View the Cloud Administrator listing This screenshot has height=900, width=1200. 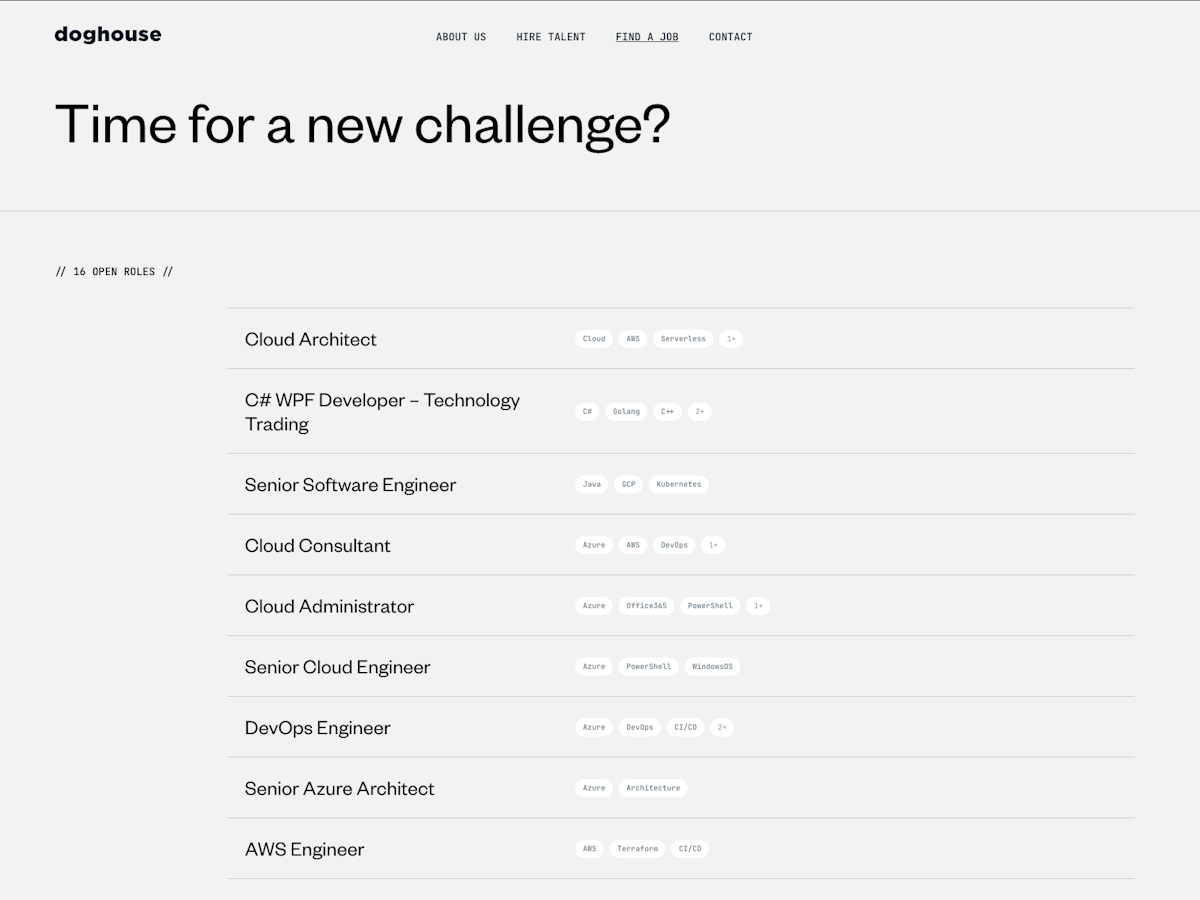coord(680,606)
